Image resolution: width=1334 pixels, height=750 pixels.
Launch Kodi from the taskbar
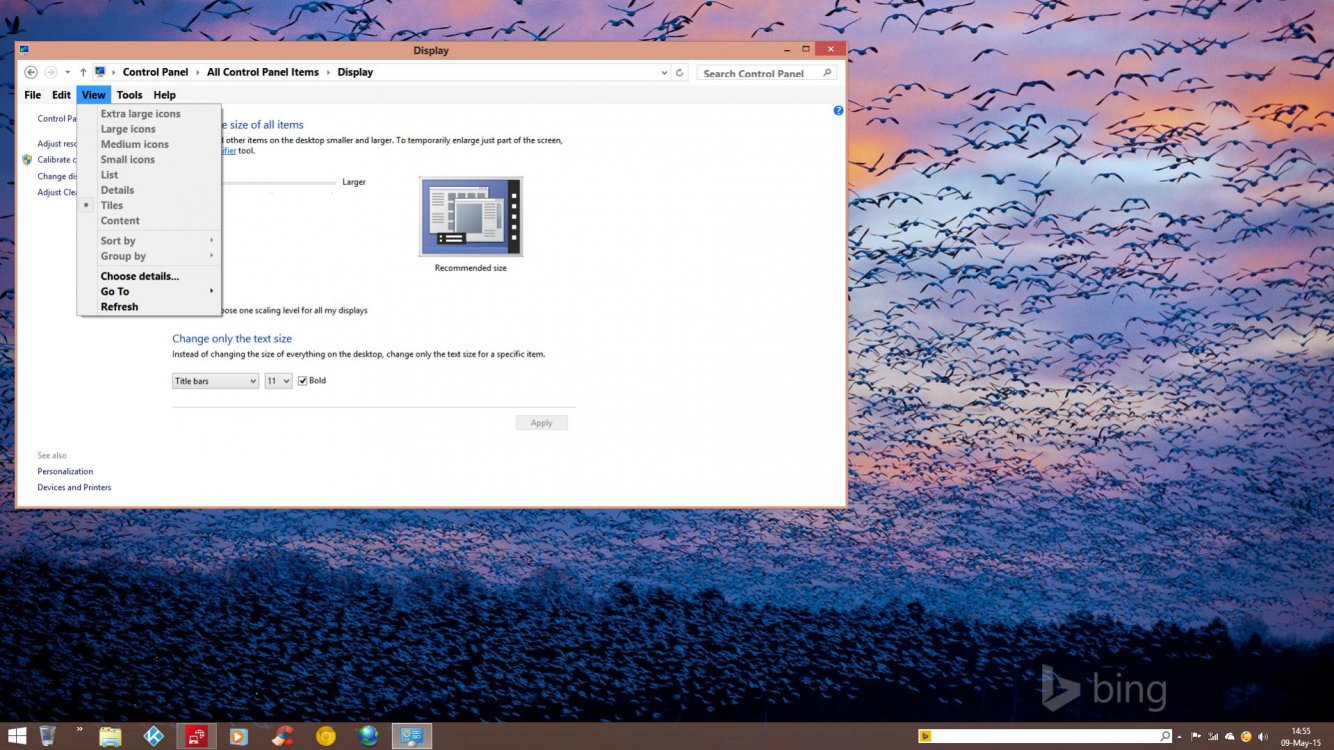[153, 737]
